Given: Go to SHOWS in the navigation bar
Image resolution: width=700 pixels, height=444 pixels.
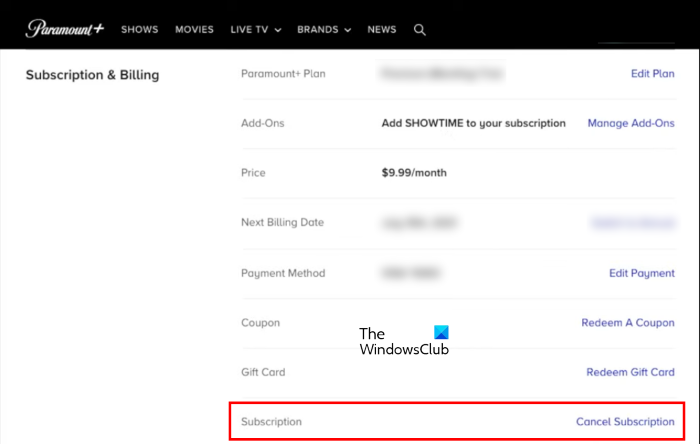Looking at the screenshot, I should [x=140, y=30].
